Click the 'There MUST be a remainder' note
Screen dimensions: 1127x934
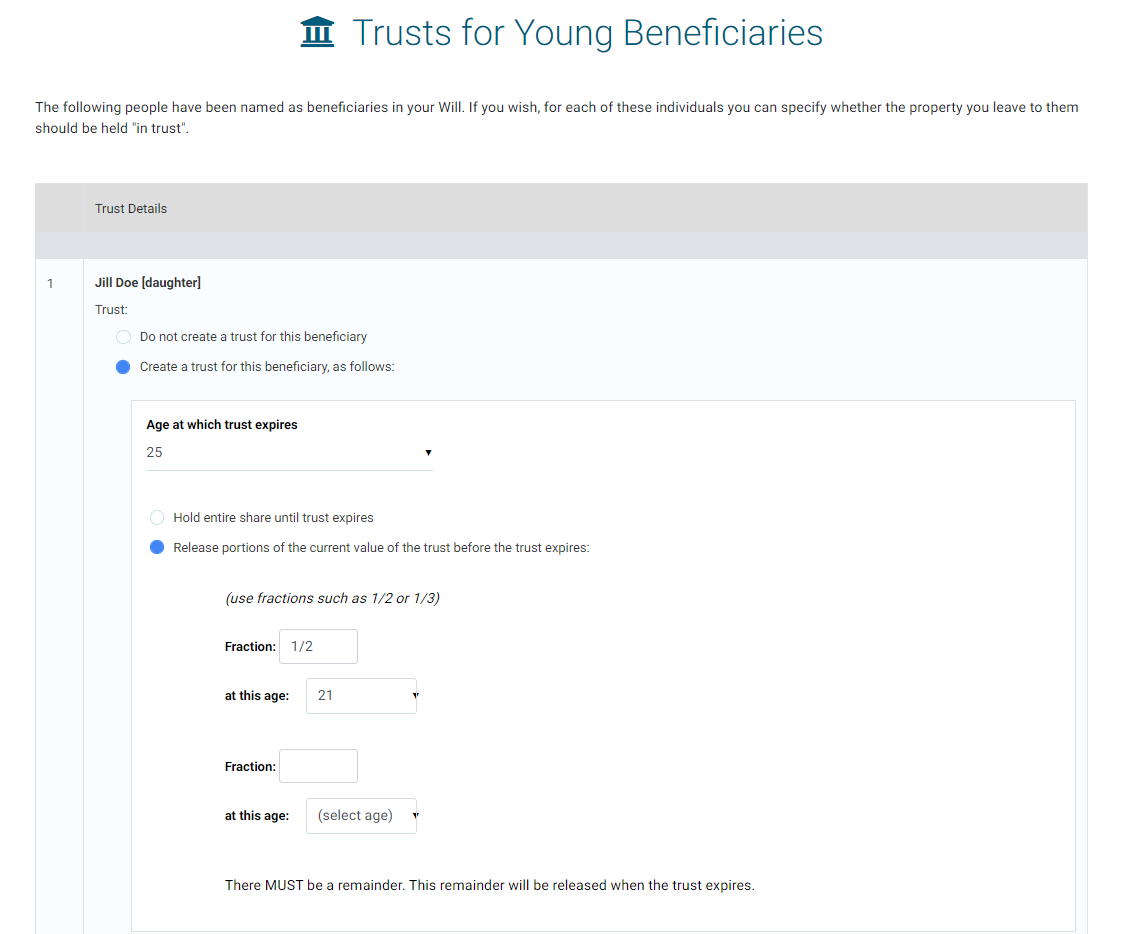click(489, 885)
